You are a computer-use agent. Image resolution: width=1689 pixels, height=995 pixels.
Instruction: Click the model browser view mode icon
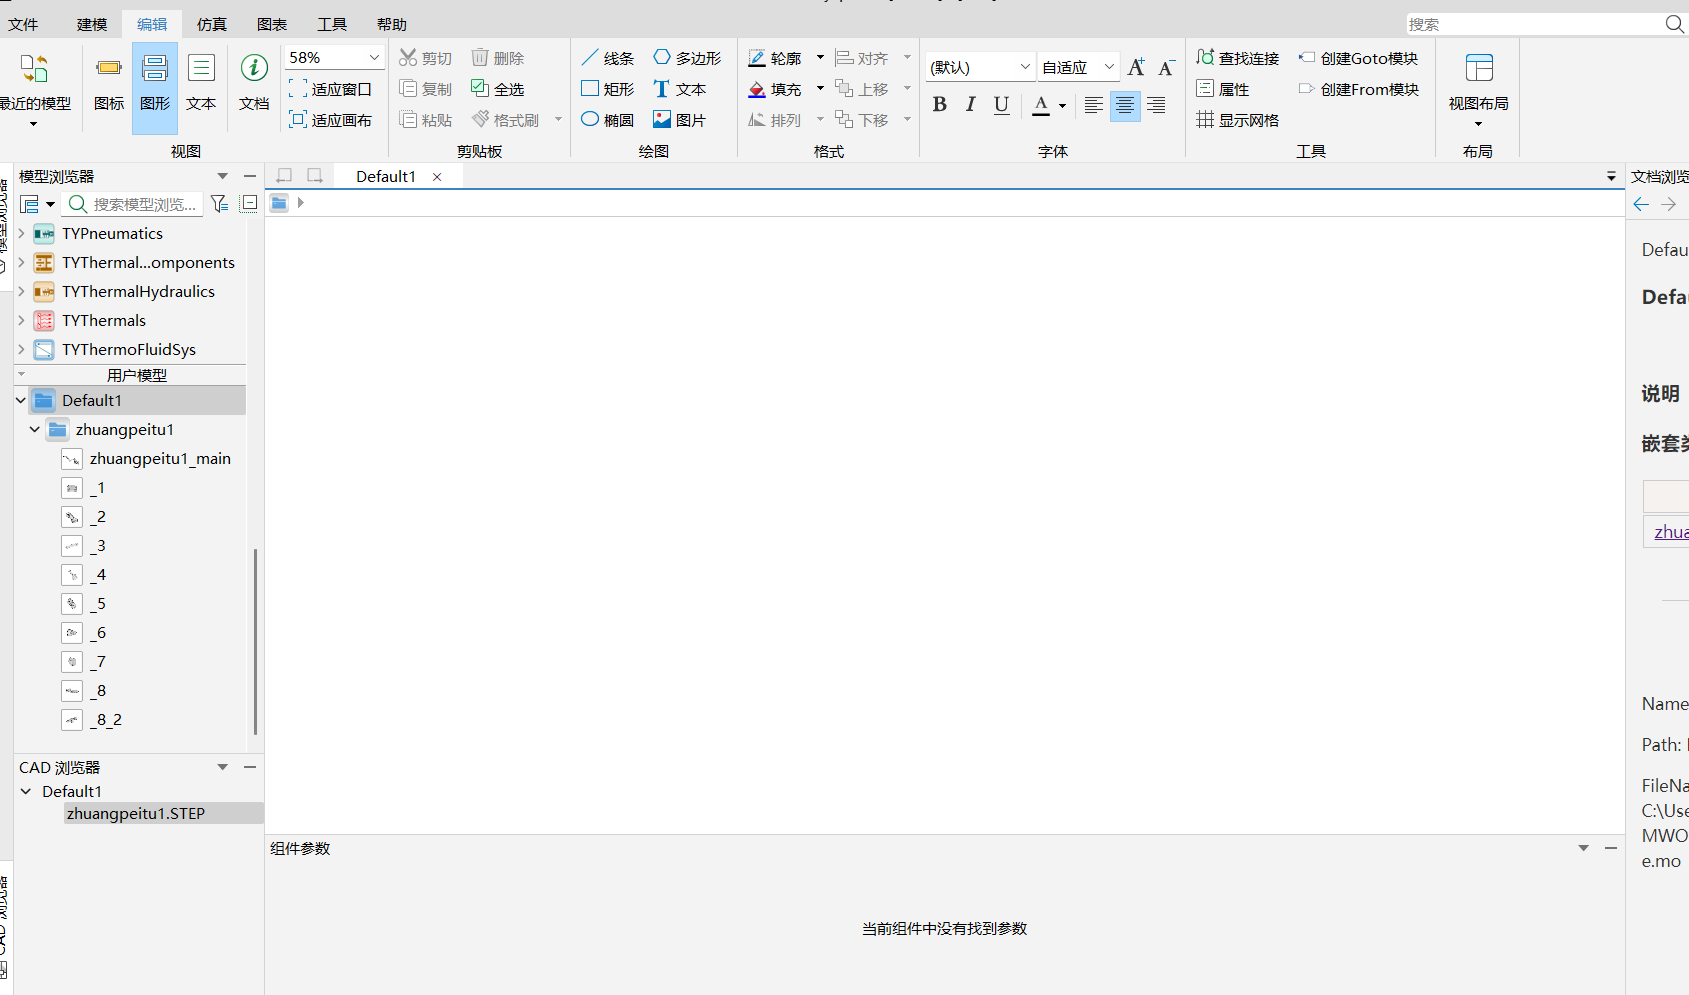30,204
